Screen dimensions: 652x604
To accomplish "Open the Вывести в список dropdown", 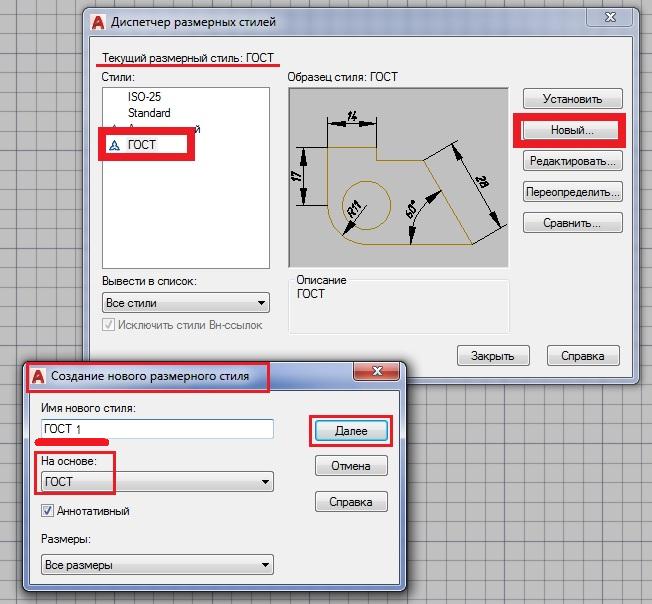I will [x=186, y=303].
